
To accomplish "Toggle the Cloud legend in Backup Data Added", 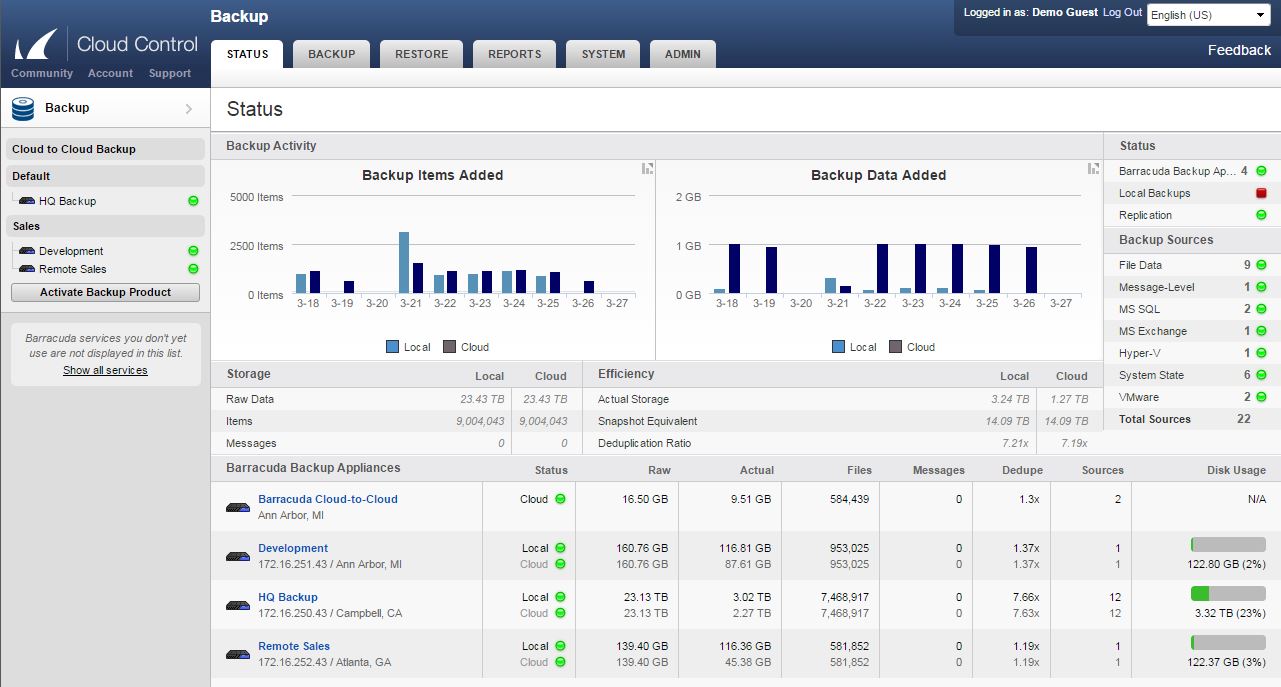I will click(x=911, y=347).
